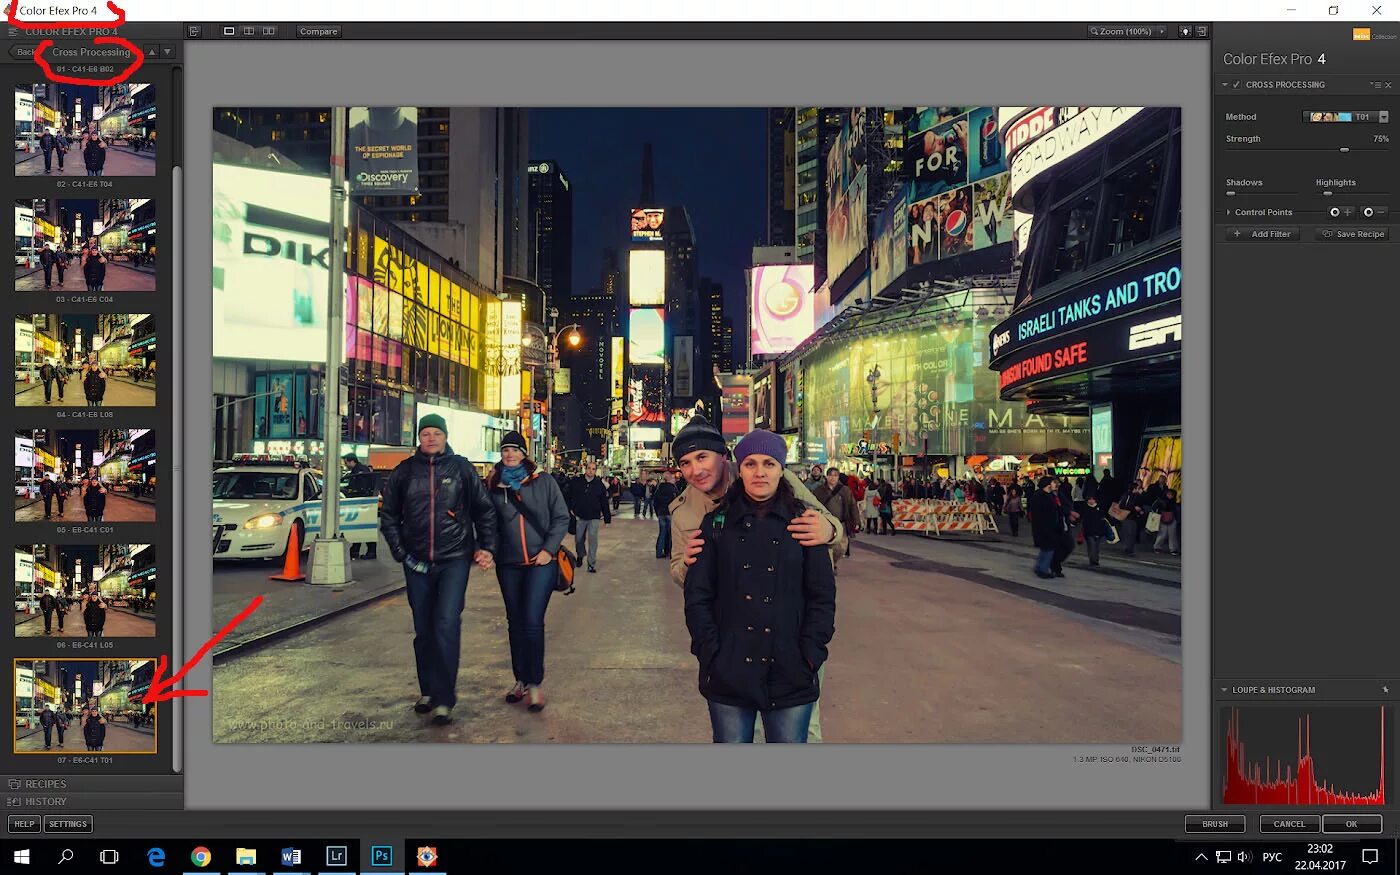Image resolution: width=1400 pixels, height=875 pixels.
Task: Click the CANCEL button
Action: [1289, 824]
